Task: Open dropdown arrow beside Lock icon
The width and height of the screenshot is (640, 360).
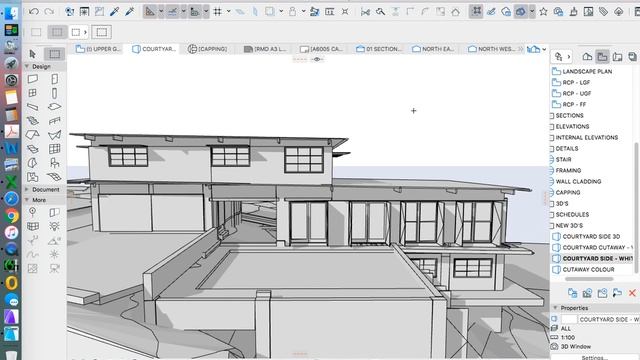Action: (304, 11)
